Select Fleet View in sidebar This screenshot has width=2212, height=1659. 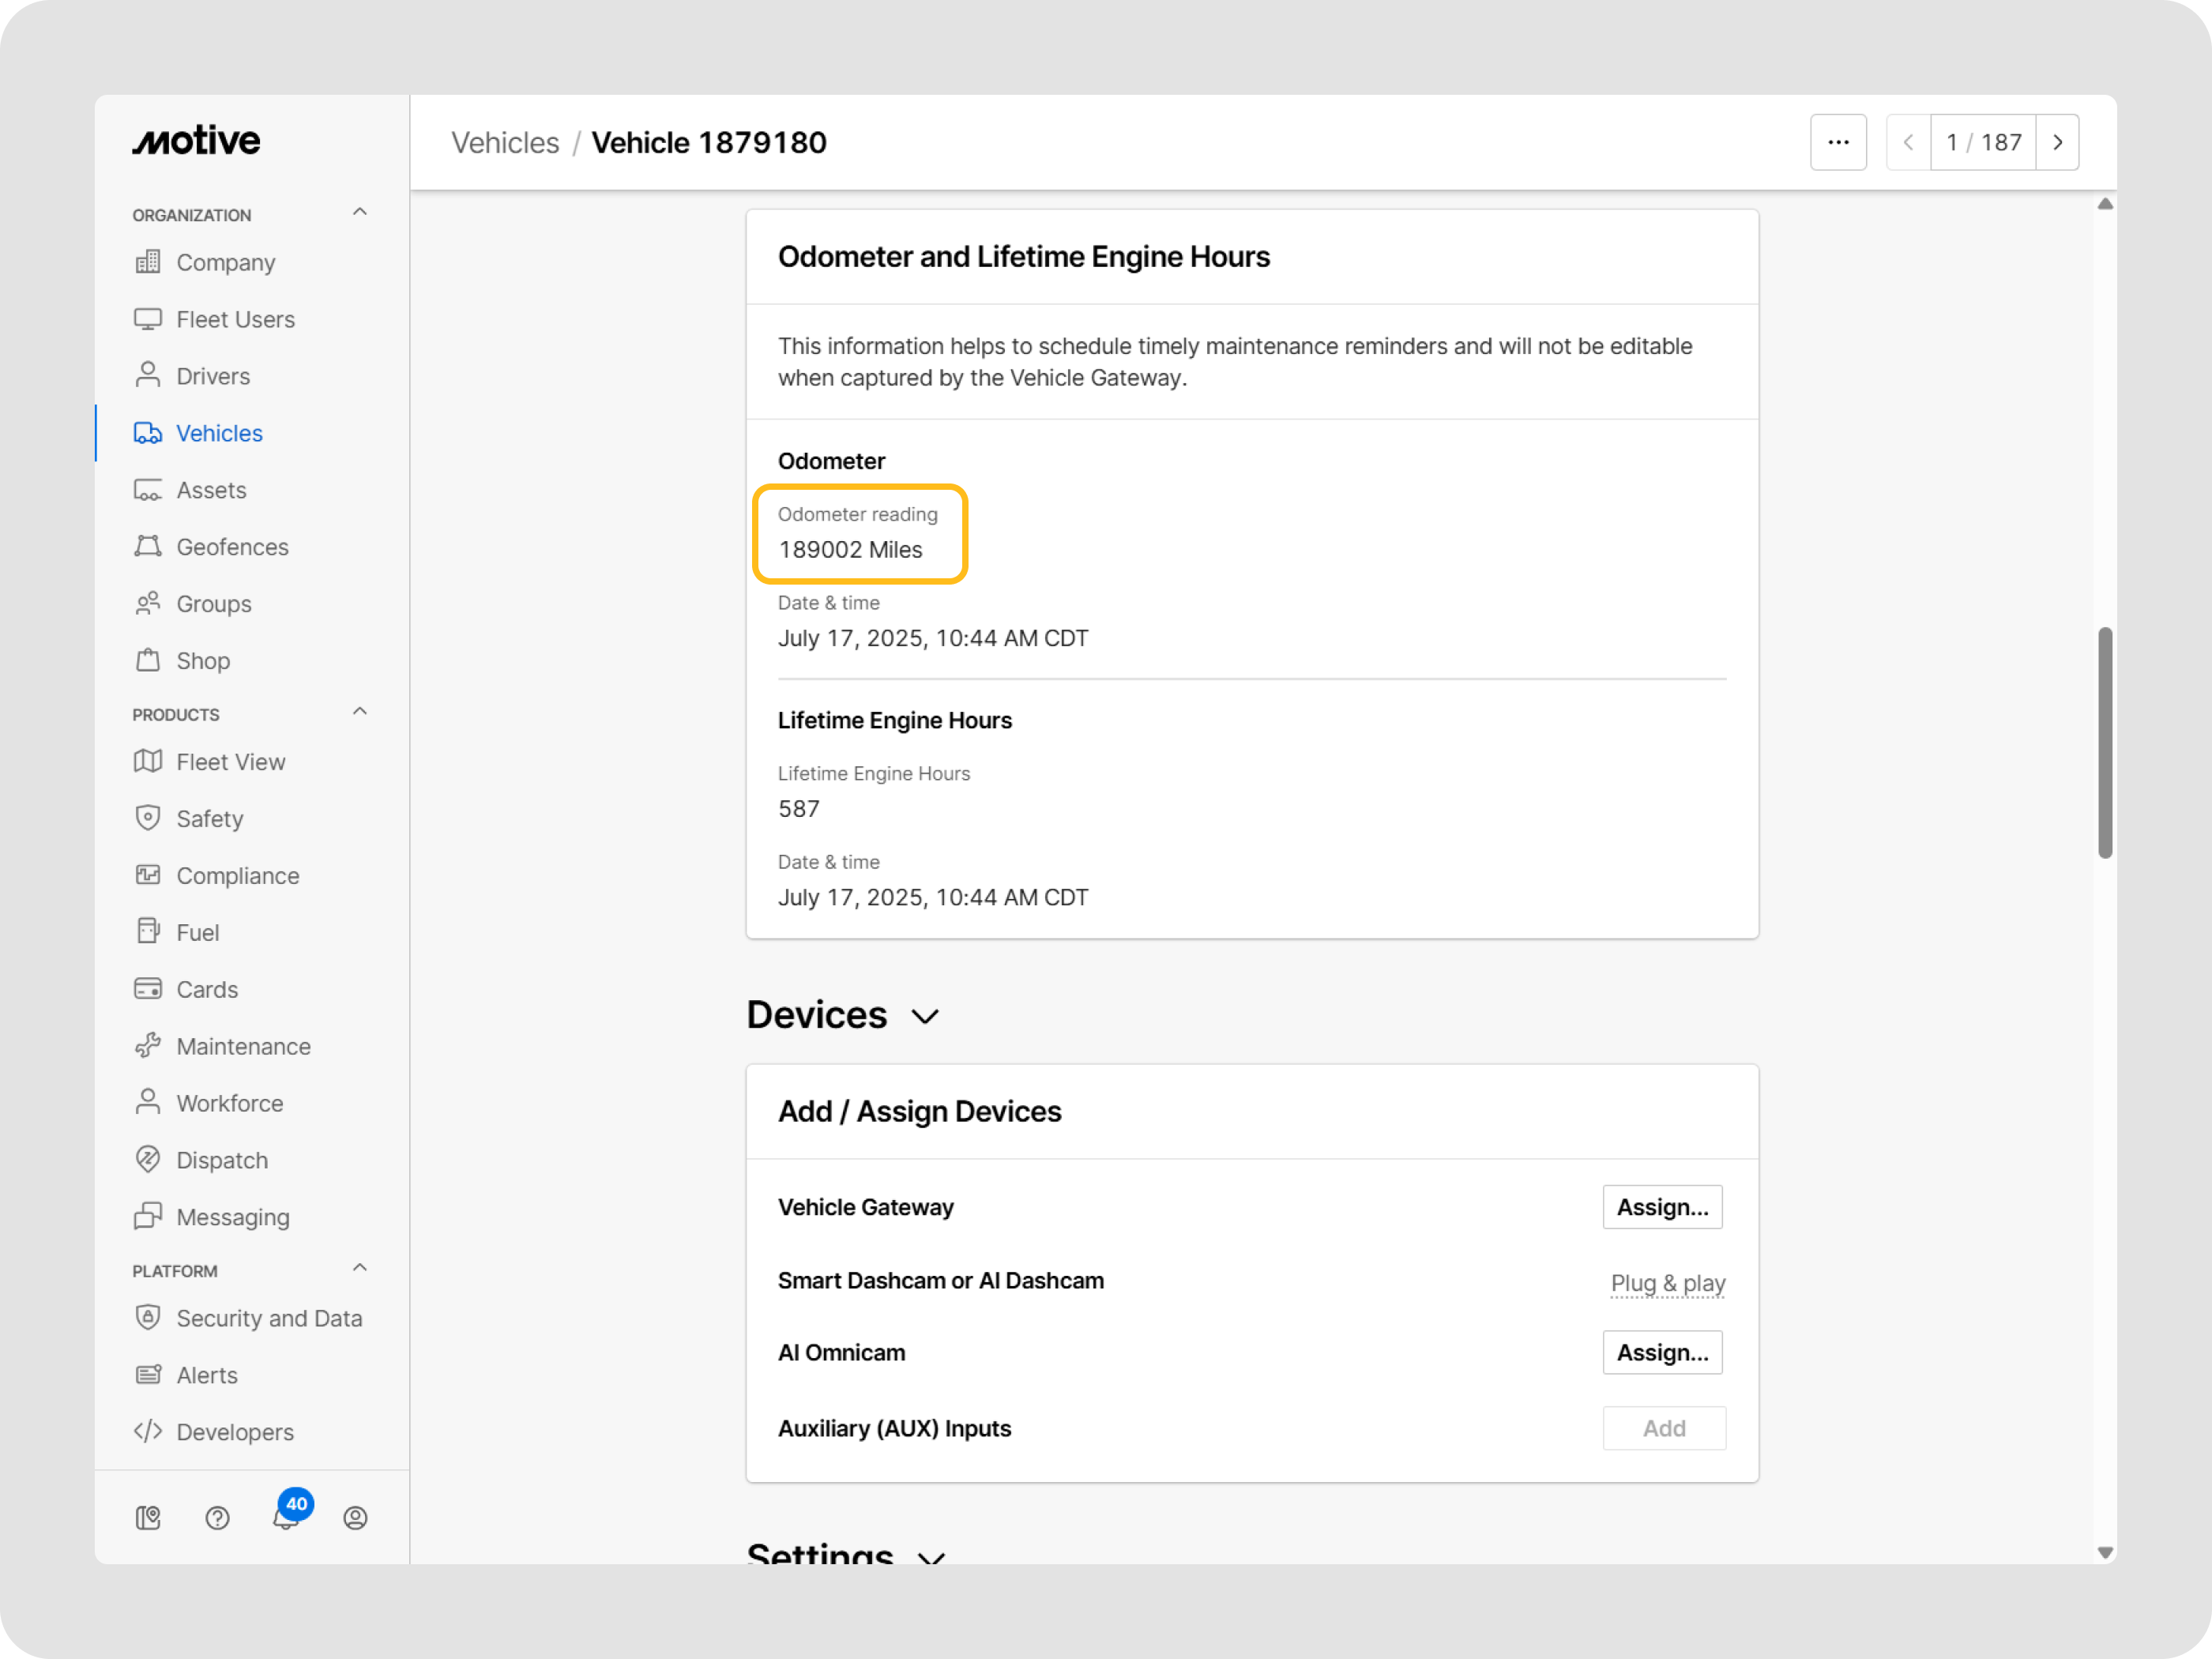230,762
